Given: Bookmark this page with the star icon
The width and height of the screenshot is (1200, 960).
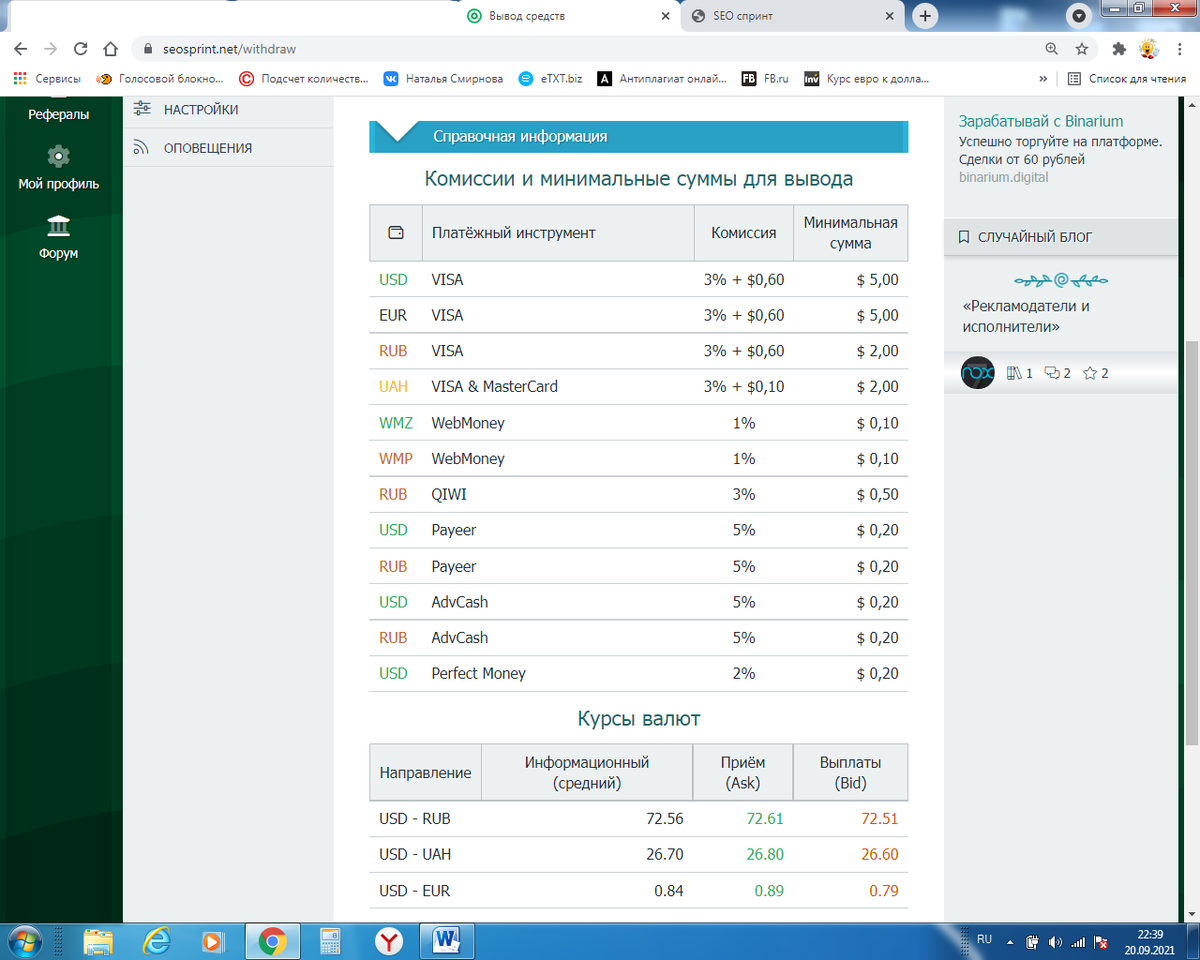Looking at the screenshot, I should pos(1081,48).
